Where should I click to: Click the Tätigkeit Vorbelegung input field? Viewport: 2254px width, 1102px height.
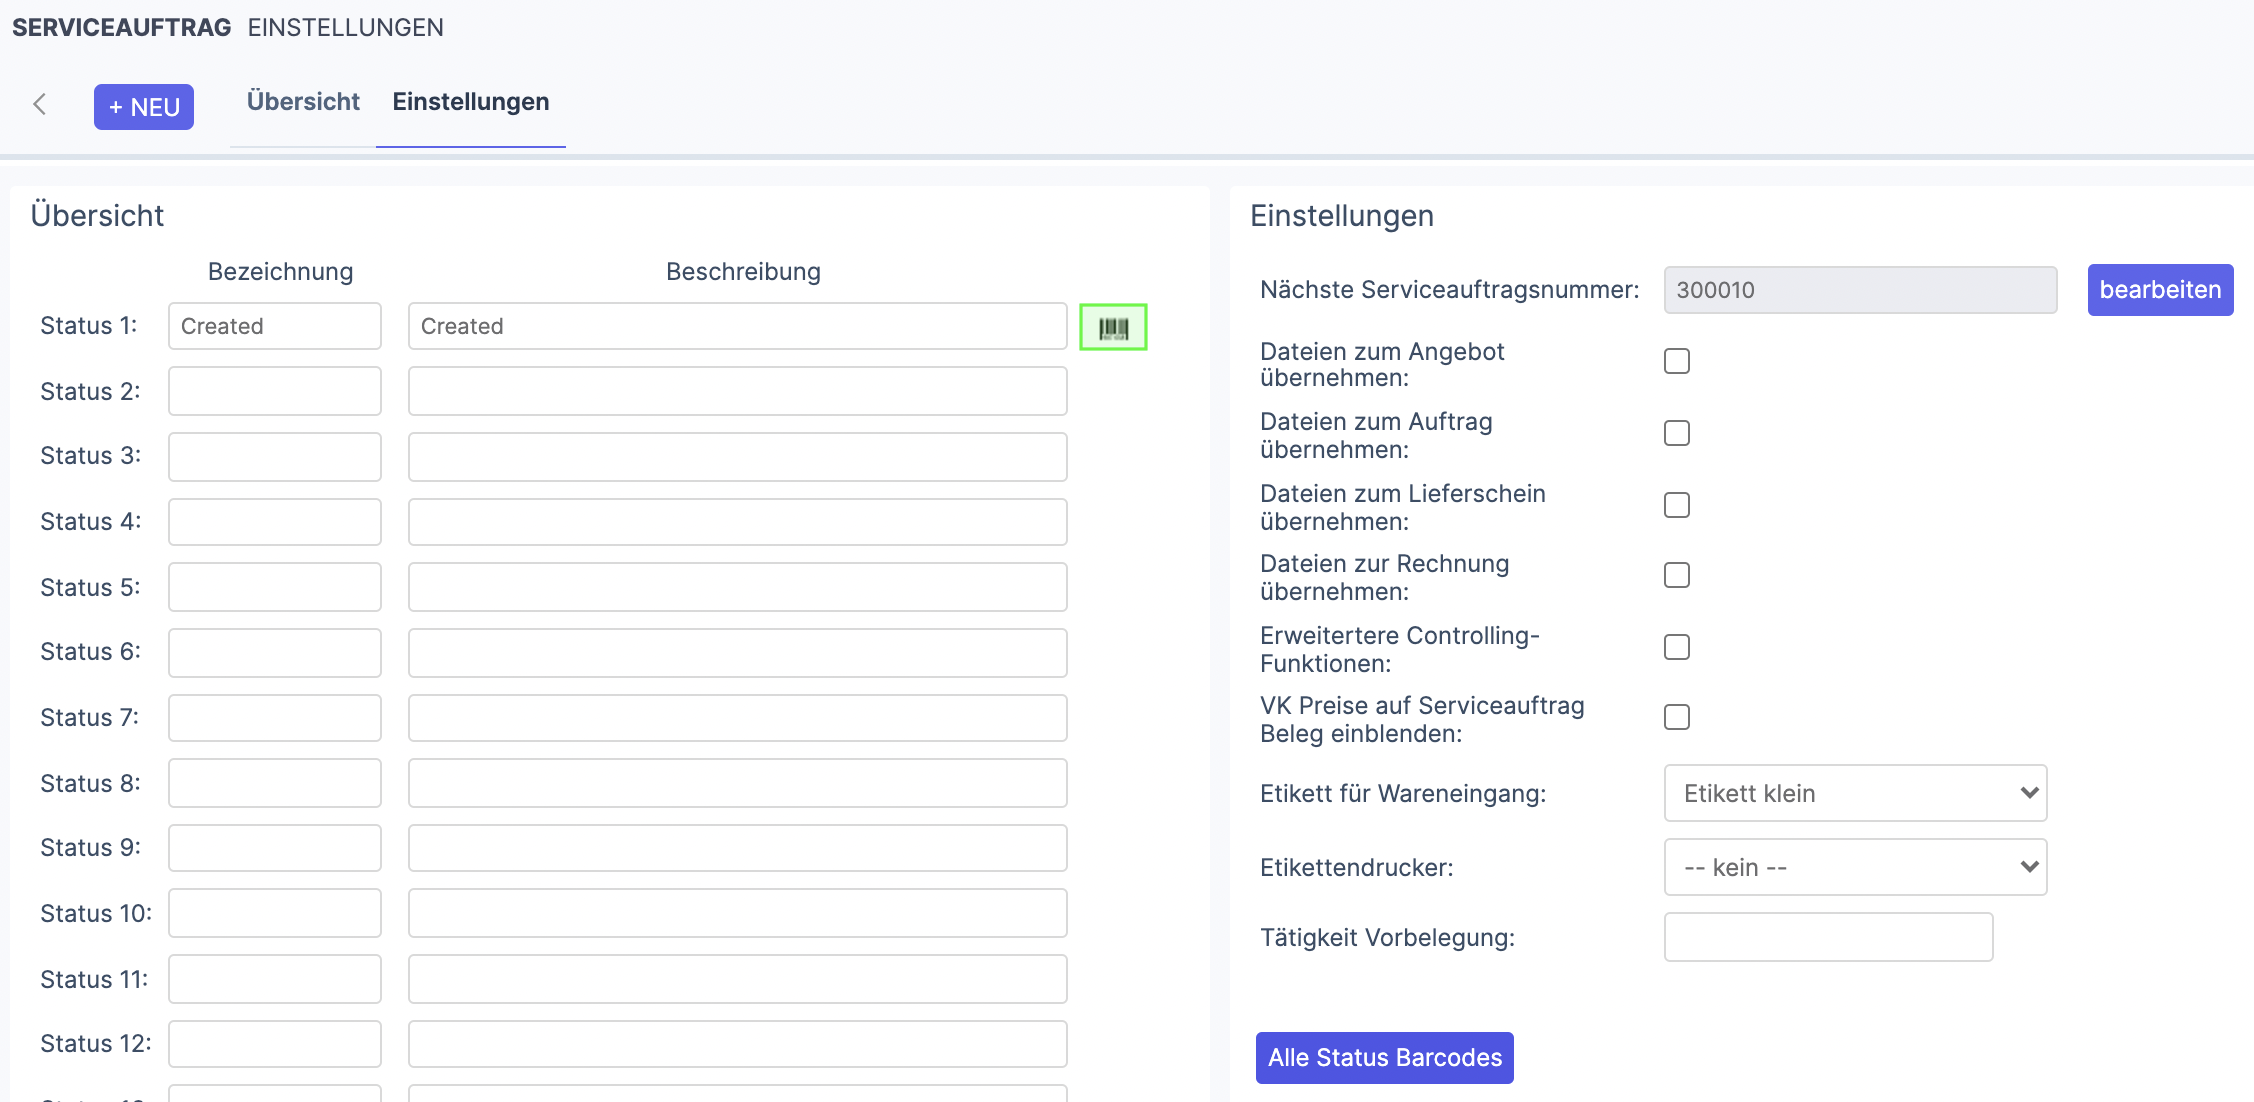coord(1828,937)
